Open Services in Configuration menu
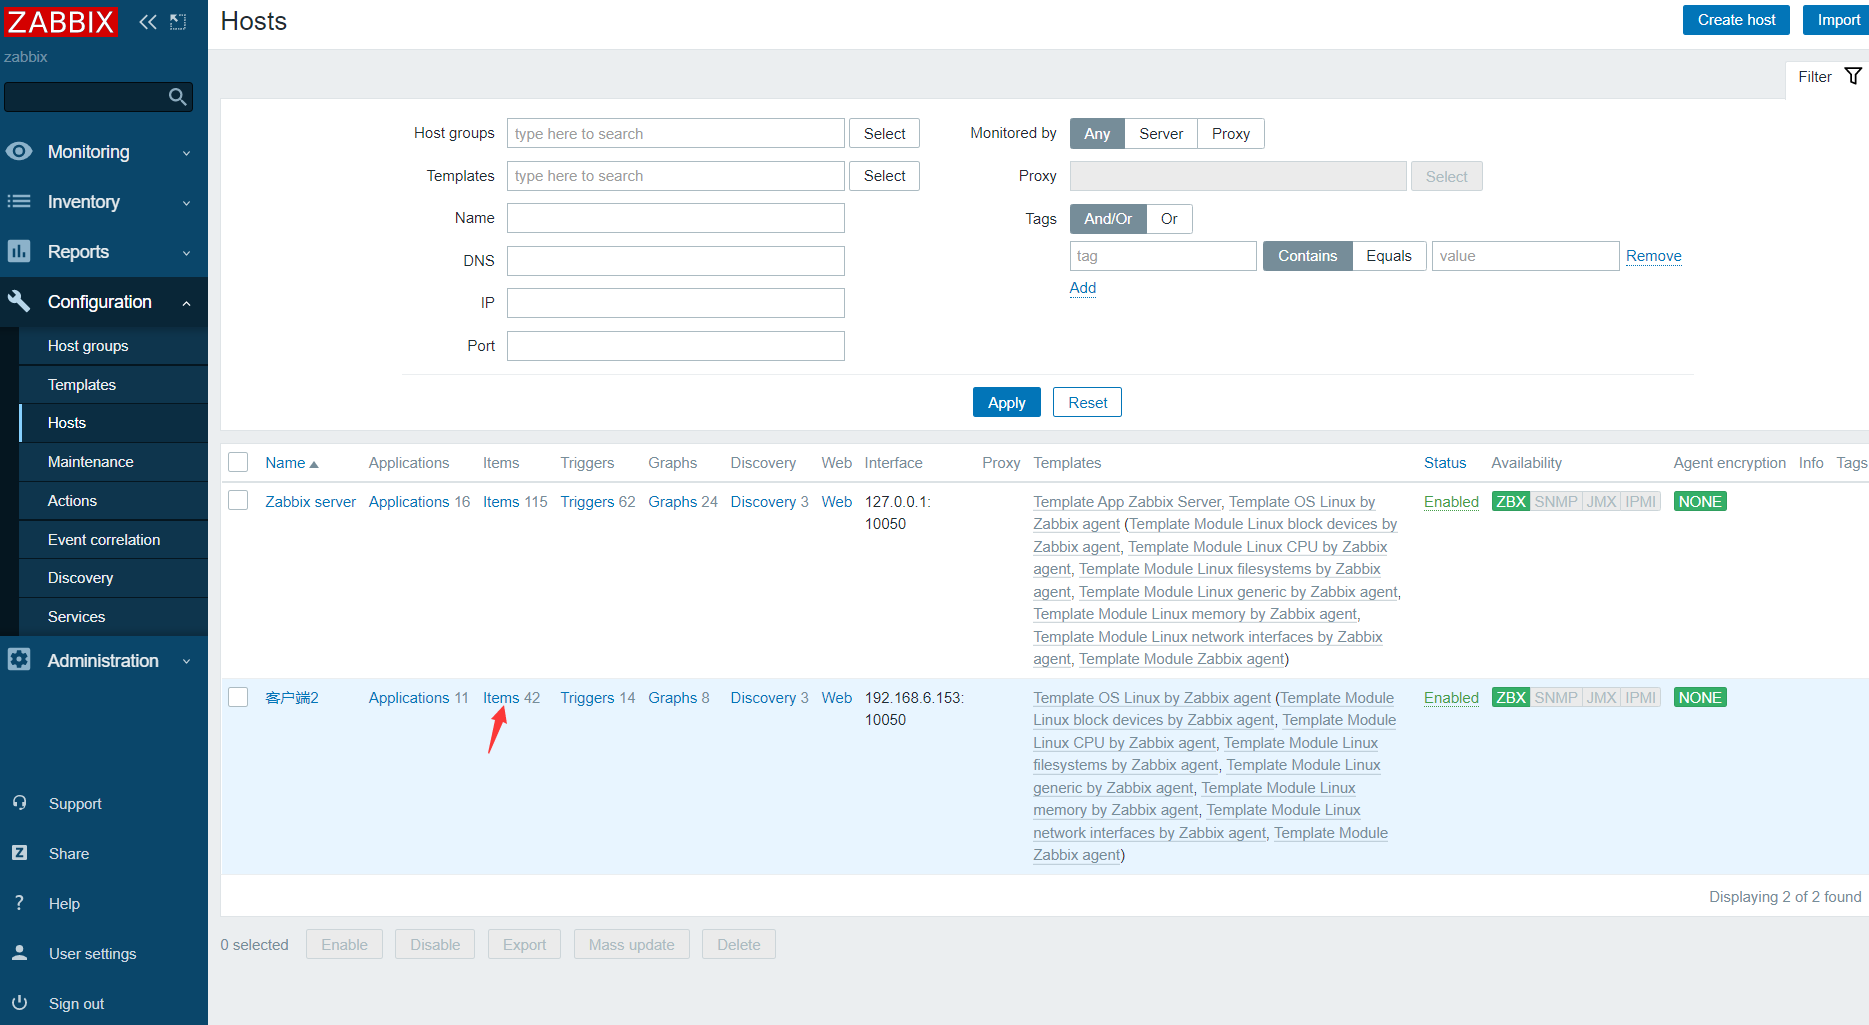Viewport: 1869px width, 1025px height. [x=113, y=616]
